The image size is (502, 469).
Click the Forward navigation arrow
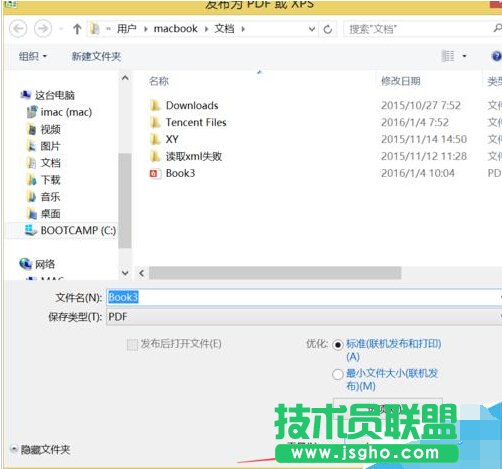[43, 29]
